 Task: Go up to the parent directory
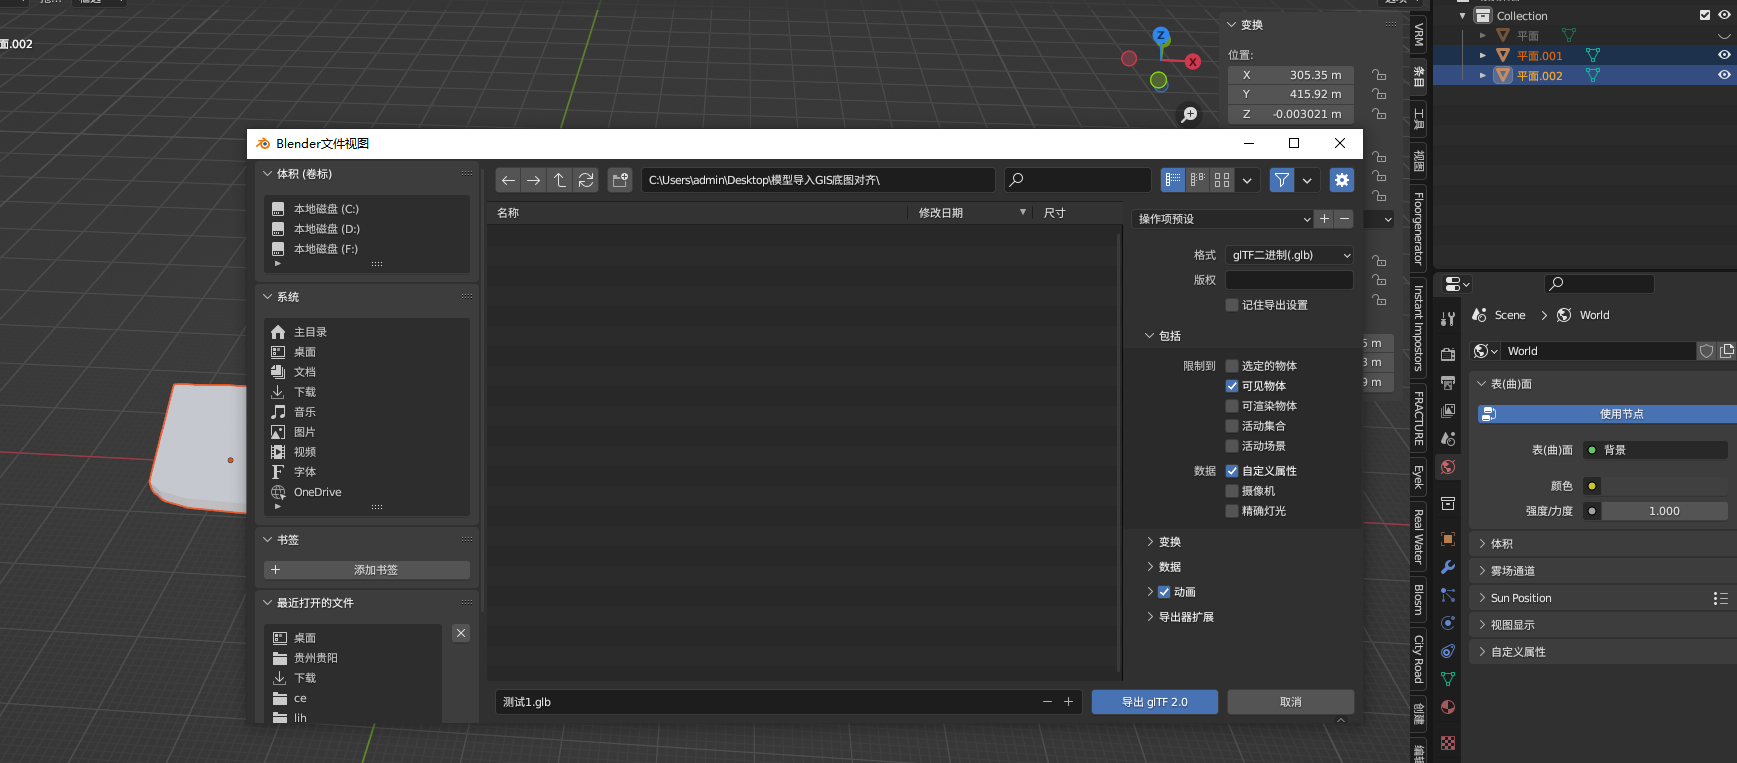[x=560, y=180]
